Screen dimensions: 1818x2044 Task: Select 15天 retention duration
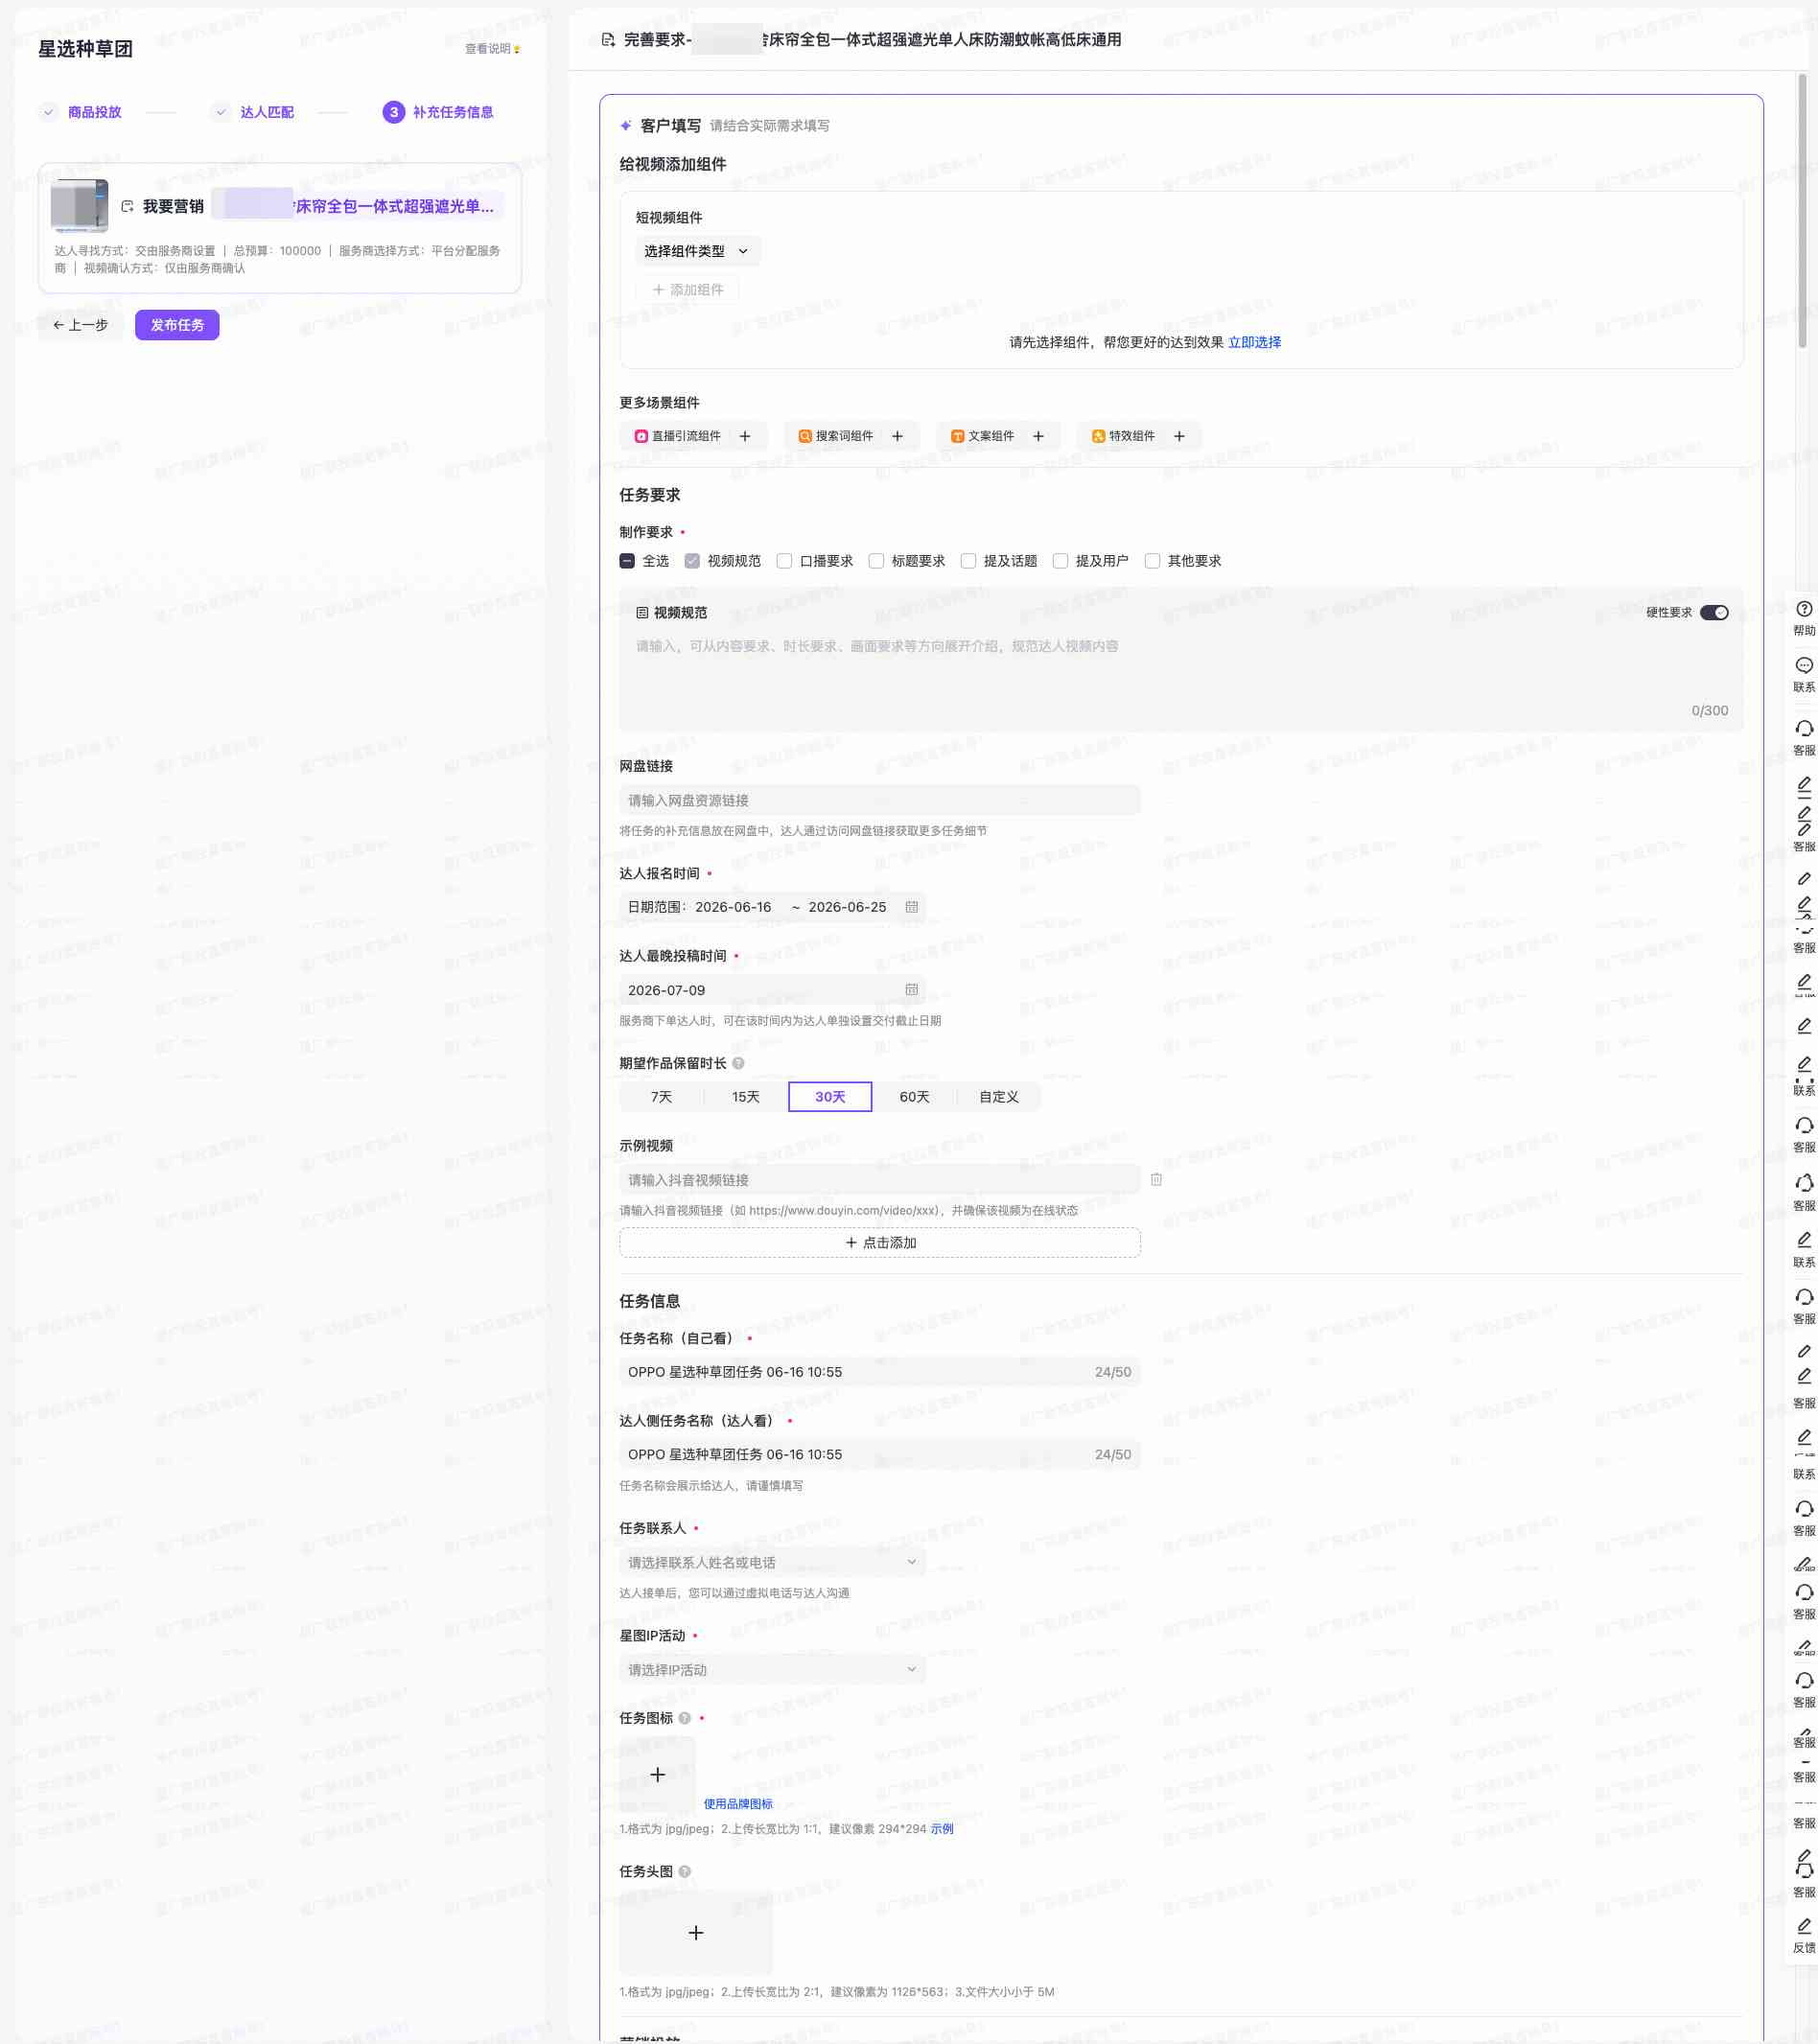746,1097
